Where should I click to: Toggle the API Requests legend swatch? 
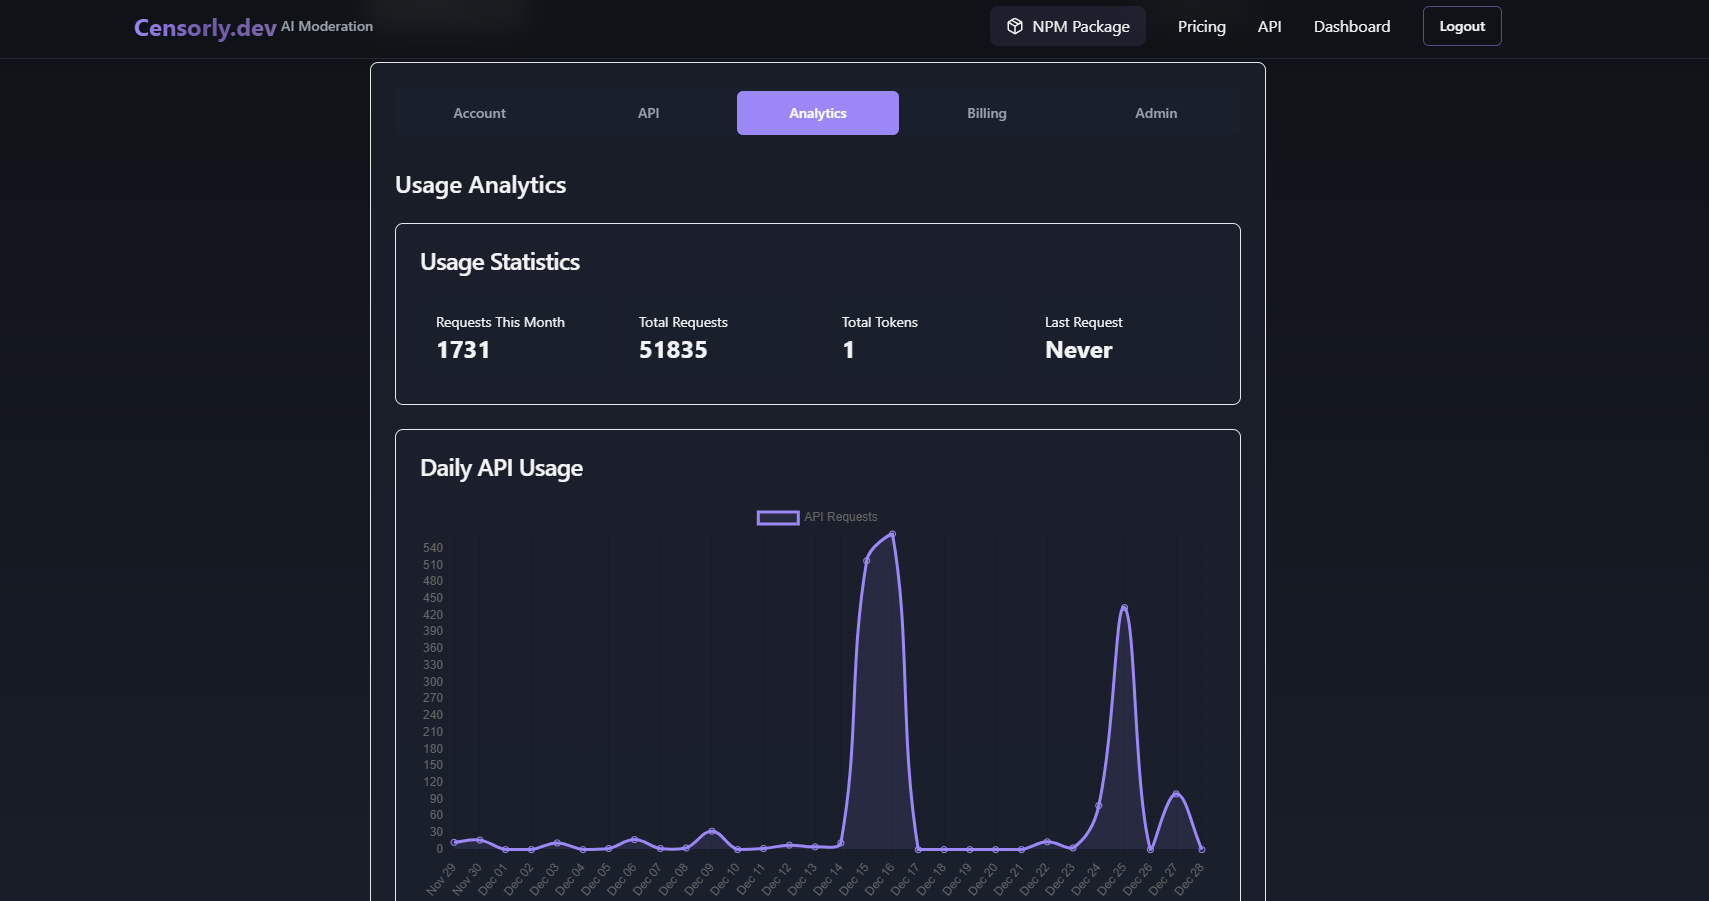point(778,517)
